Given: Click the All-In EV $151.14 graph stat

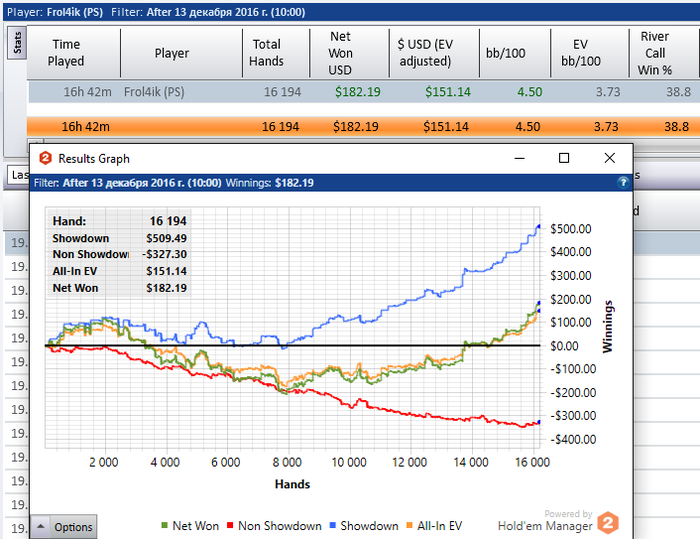Looking at the screenshot, I should [166, 272].
